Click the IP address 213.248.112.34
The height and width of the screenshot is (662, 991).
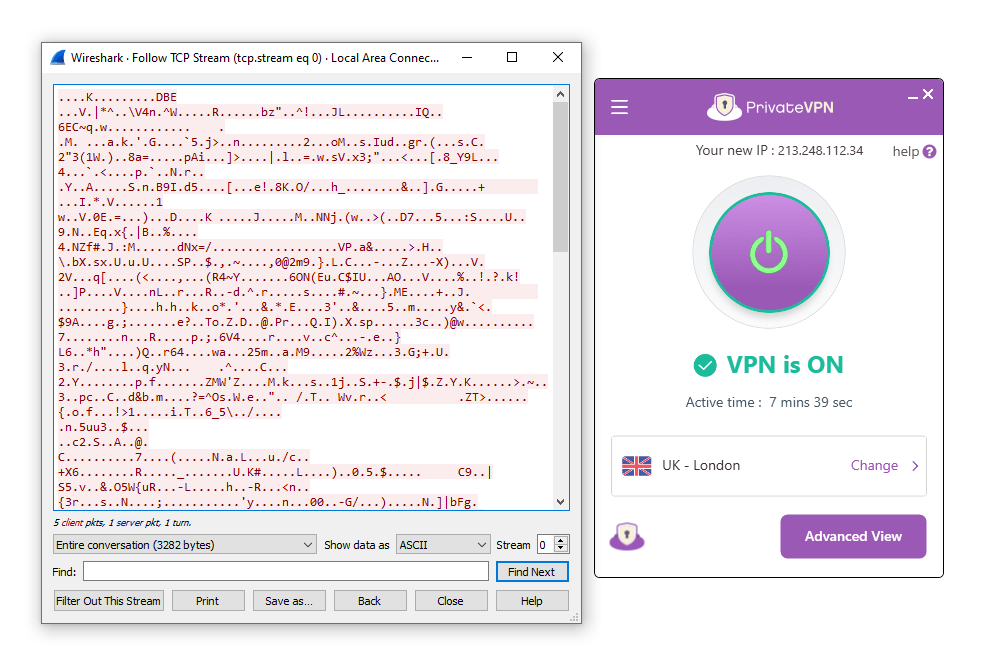[820, 150]
